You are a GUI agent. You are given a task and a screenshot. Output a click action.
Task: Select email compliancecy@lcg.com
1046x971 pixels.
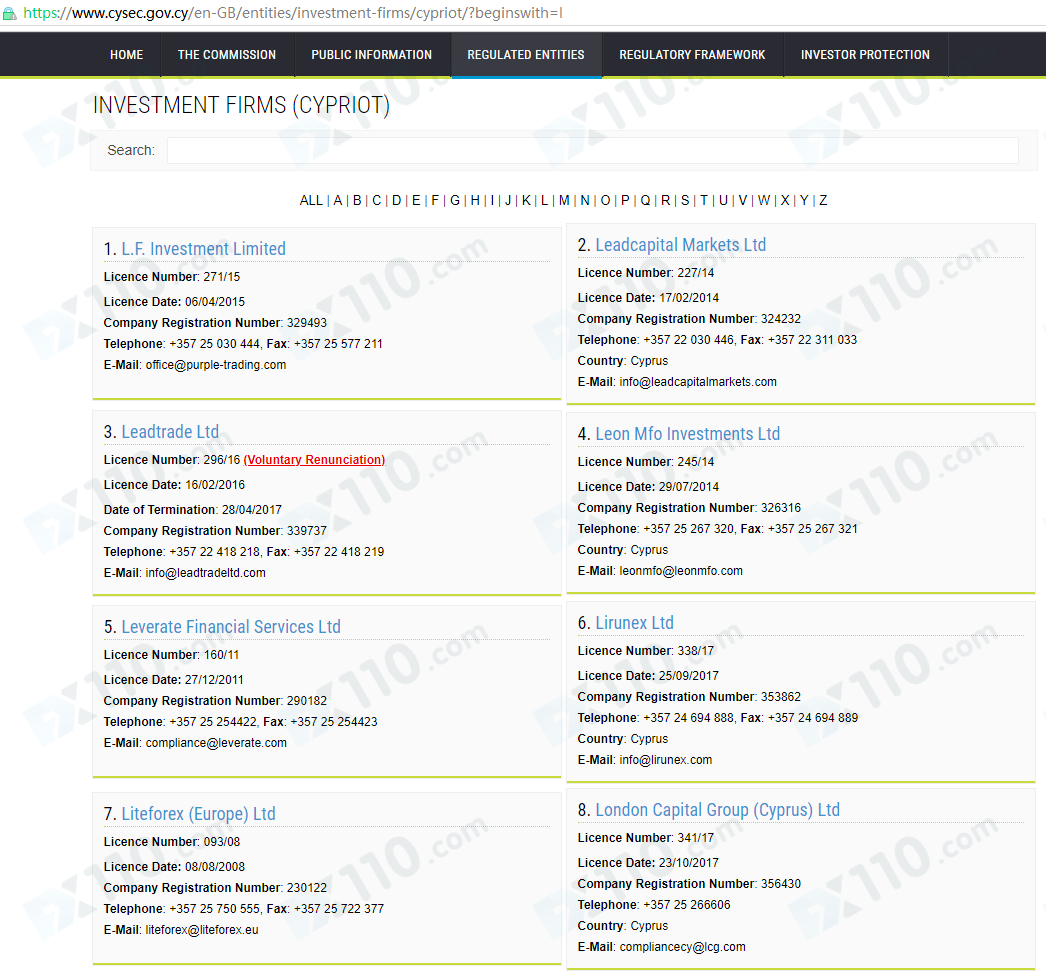682,947
